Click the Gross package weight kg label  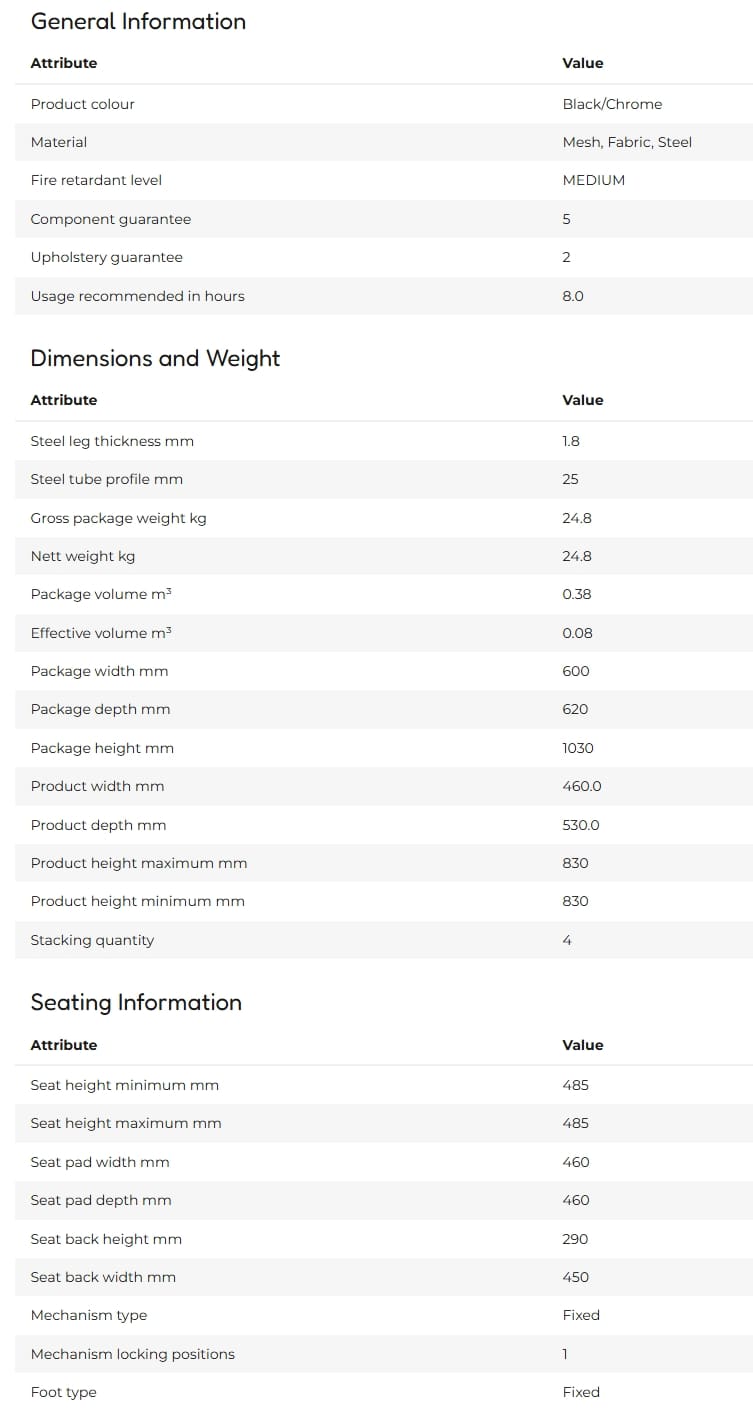(119, 518)
